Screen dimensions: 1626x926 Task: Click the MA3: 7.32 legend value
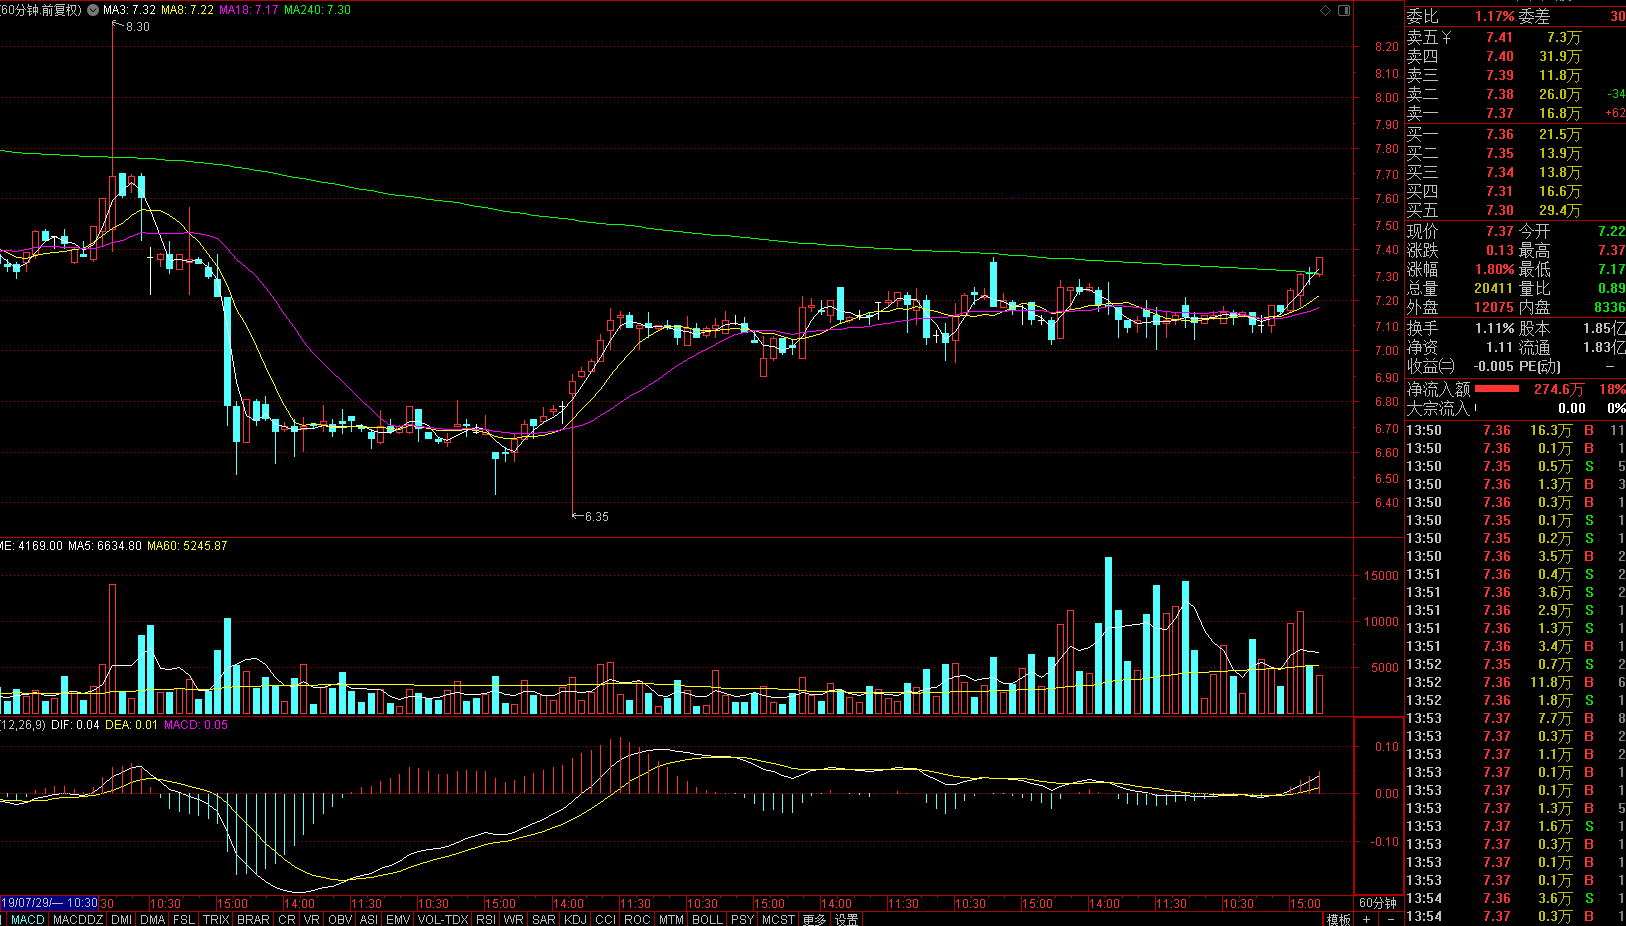[x=130, y=10]
